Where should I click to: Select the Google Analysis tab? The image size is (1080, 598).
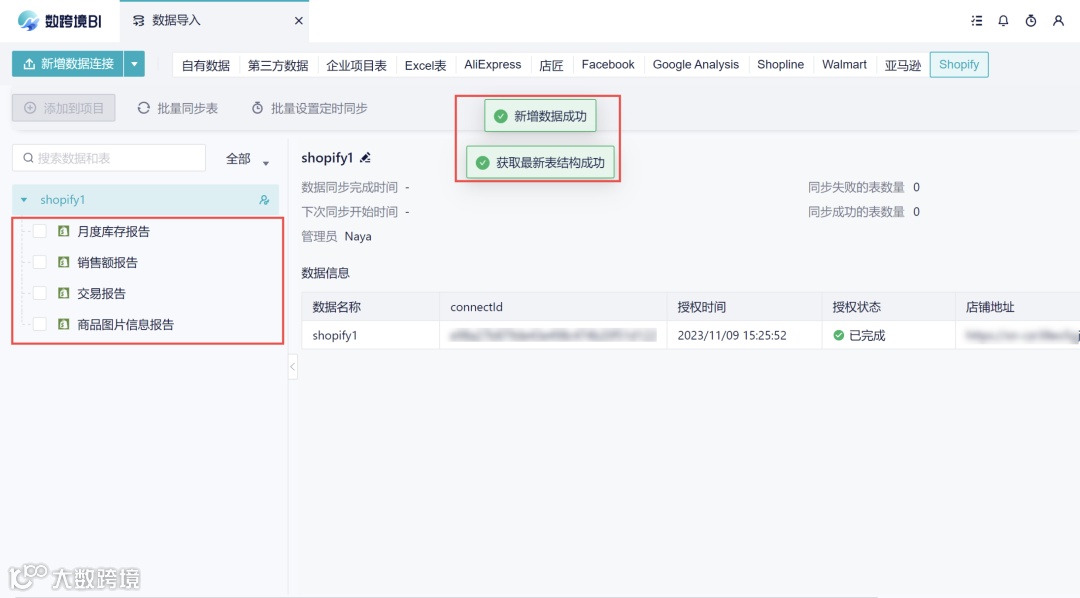click(x=696, y=64)
